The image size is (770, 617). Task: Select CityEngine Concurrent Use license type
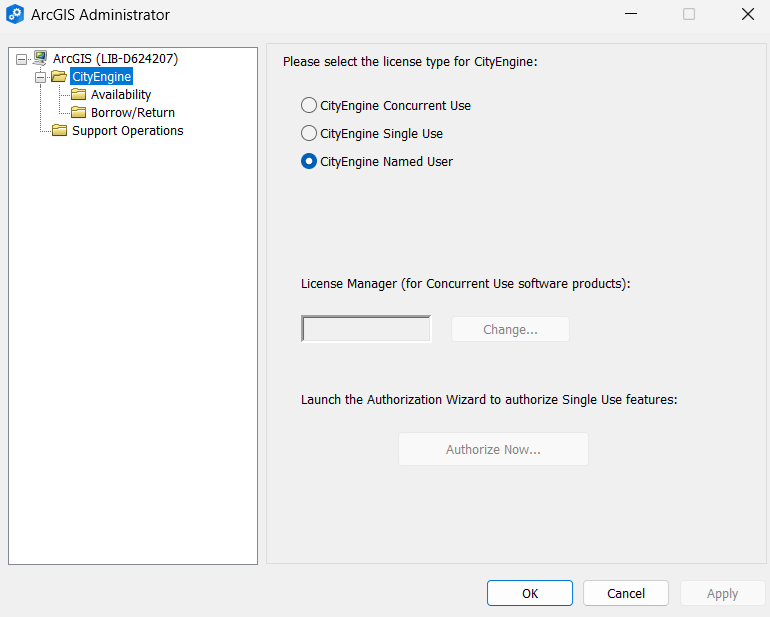pos(309,105)
